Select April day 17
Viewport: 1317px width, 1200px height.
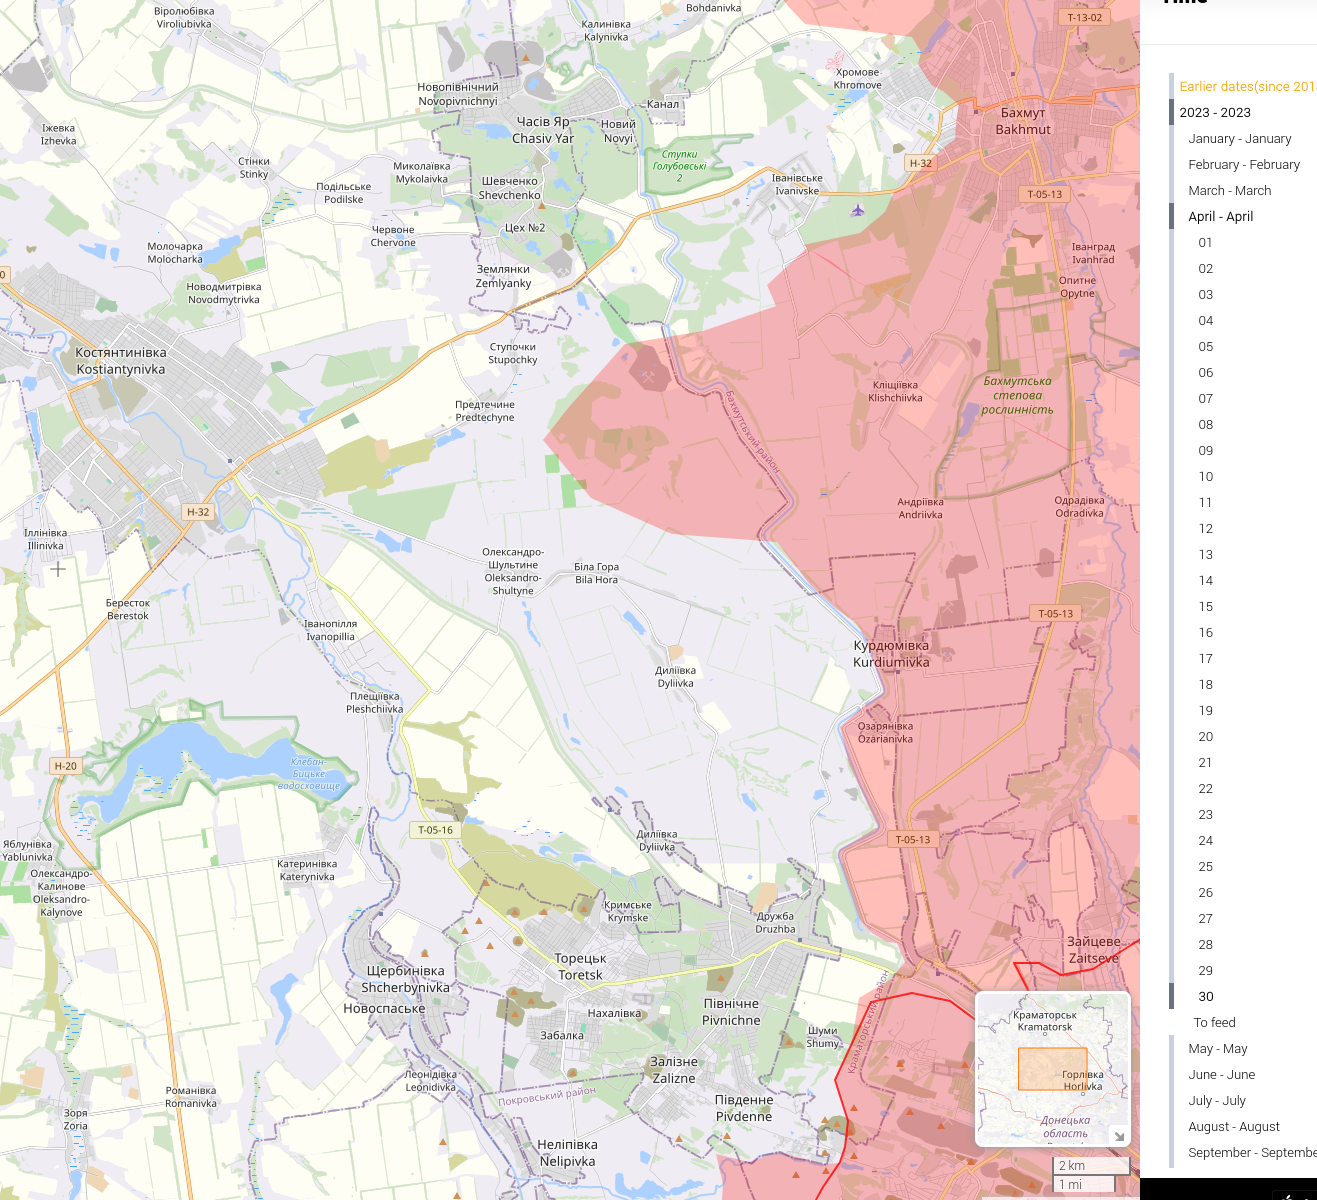click(x=1206, y=659)
